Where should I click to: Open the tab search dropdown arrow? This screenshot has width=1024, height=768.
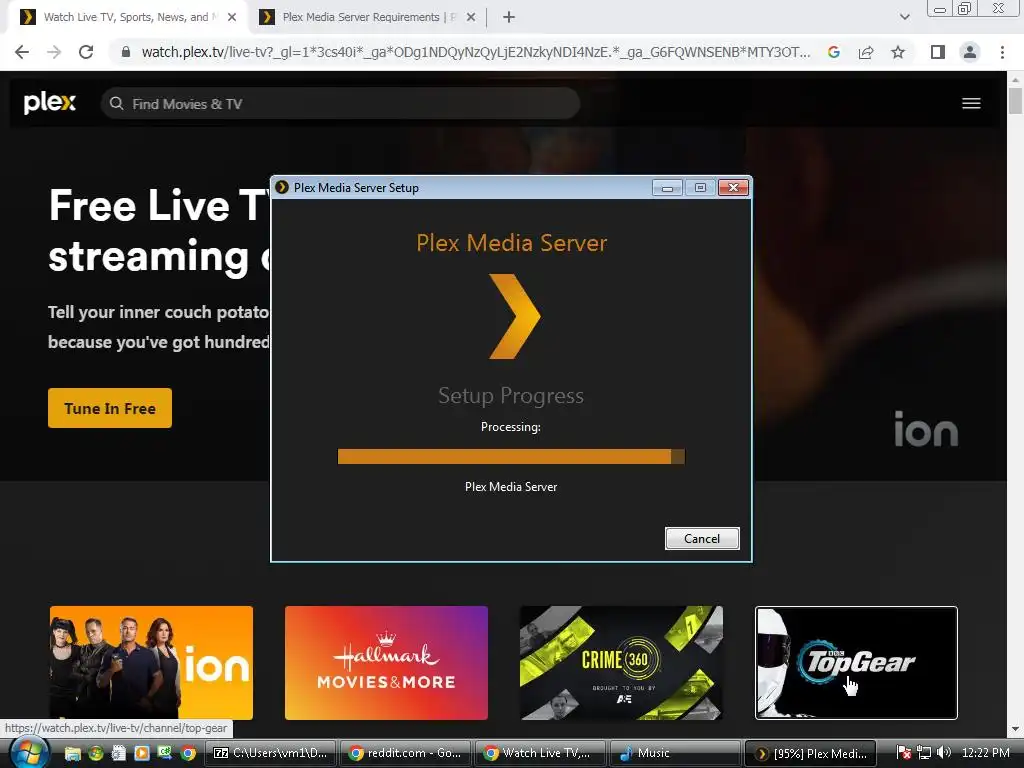tap(904, 17)
